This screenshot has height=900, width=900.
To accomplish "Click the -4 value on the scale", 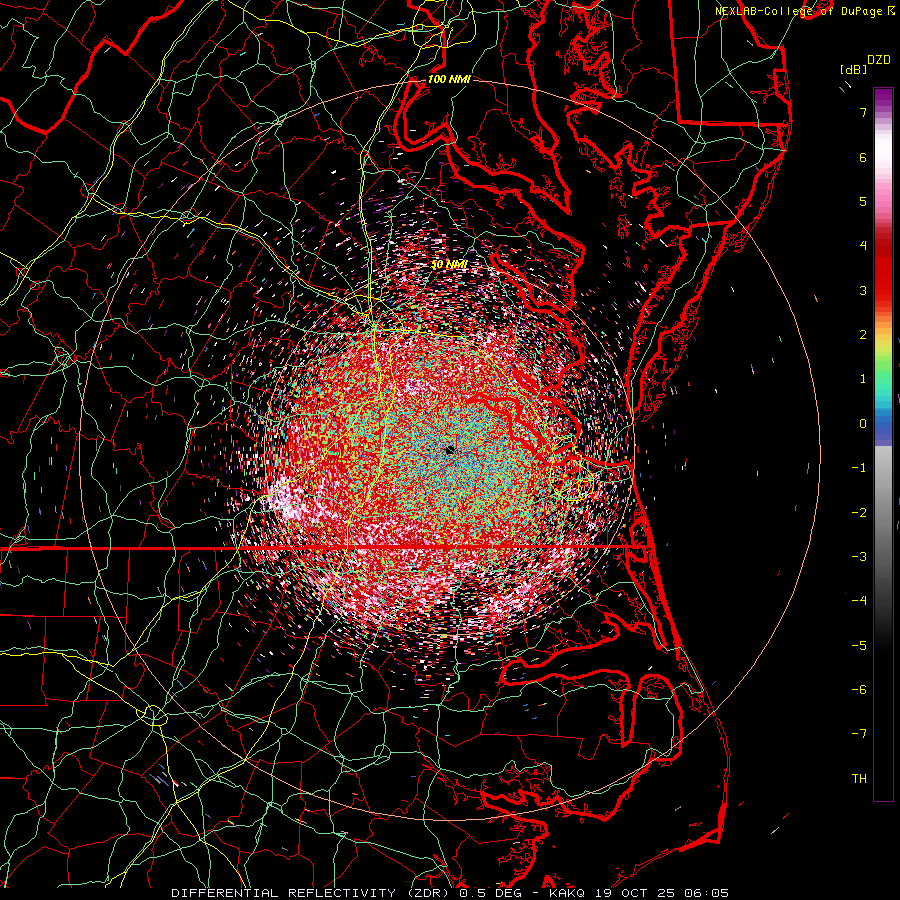I will [x=859, y=601].
